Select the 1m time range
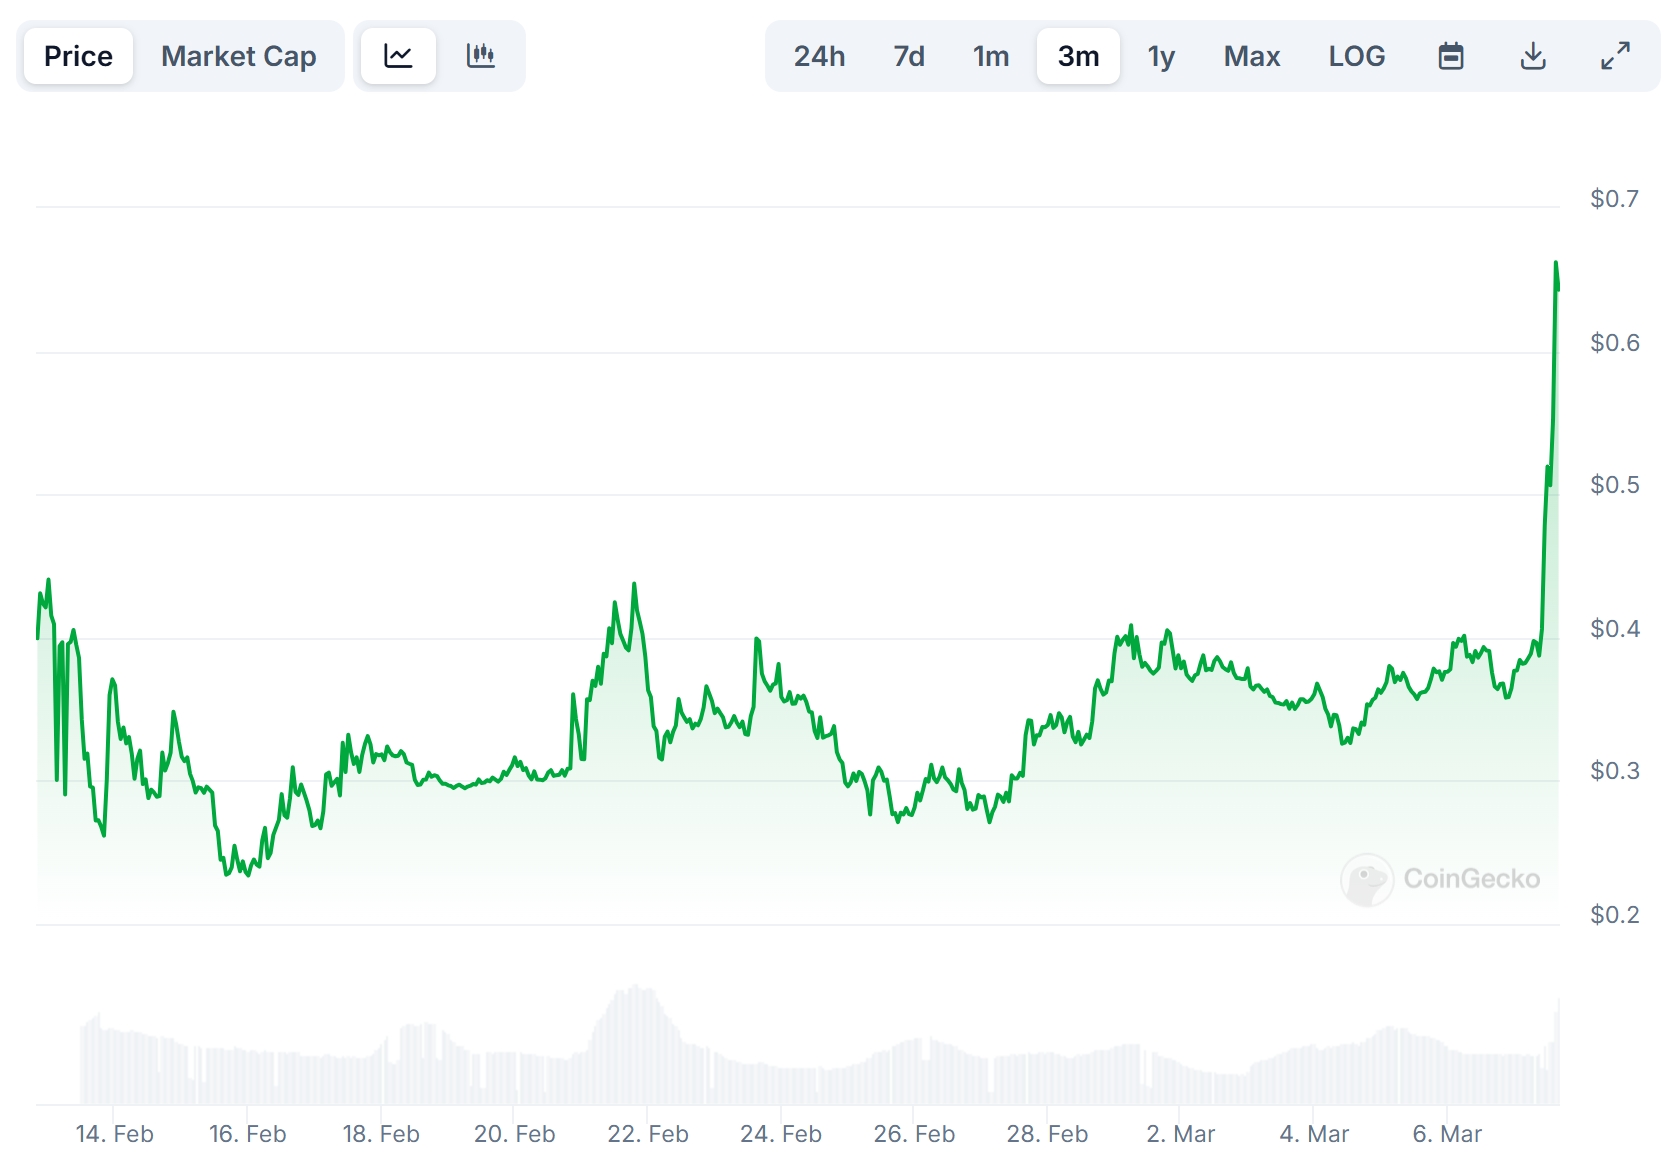Image resolution: width=1671 pixels, height=1167 pixels. 991,56
